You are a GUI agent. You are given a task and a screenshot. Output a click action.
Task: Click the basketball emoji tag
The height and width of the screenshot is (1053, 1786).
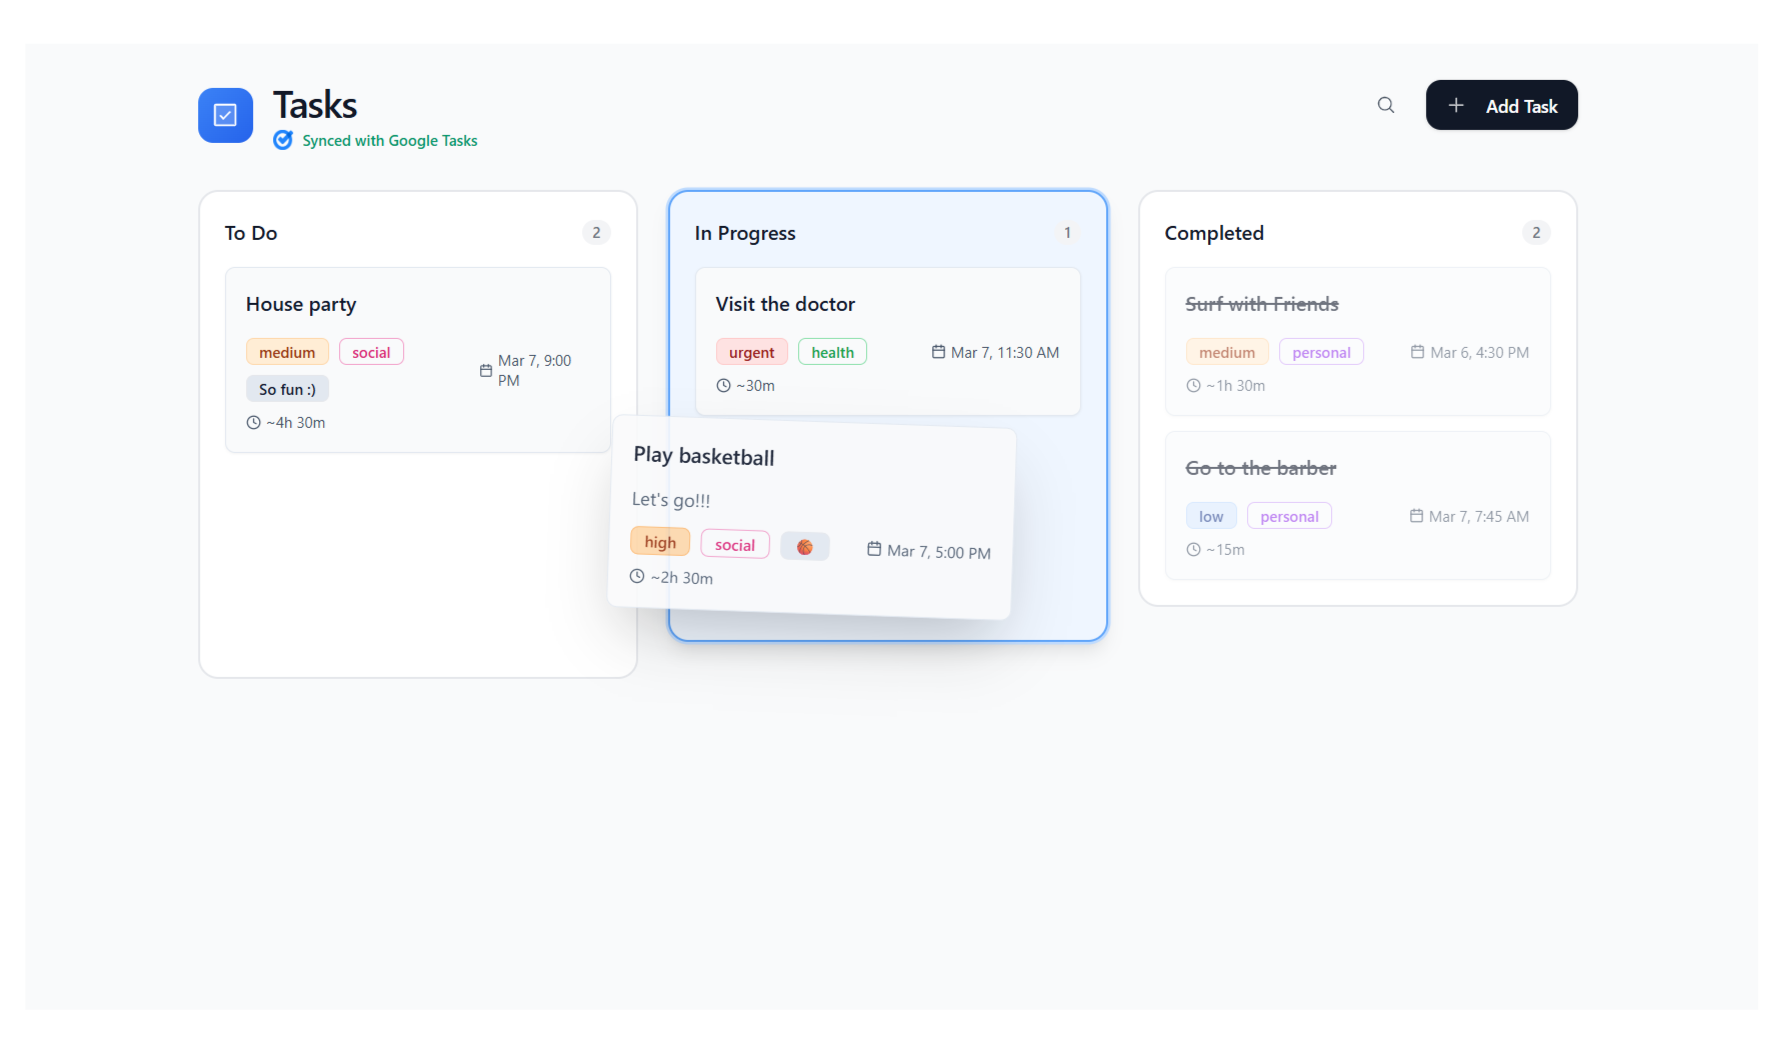point(804,547)
